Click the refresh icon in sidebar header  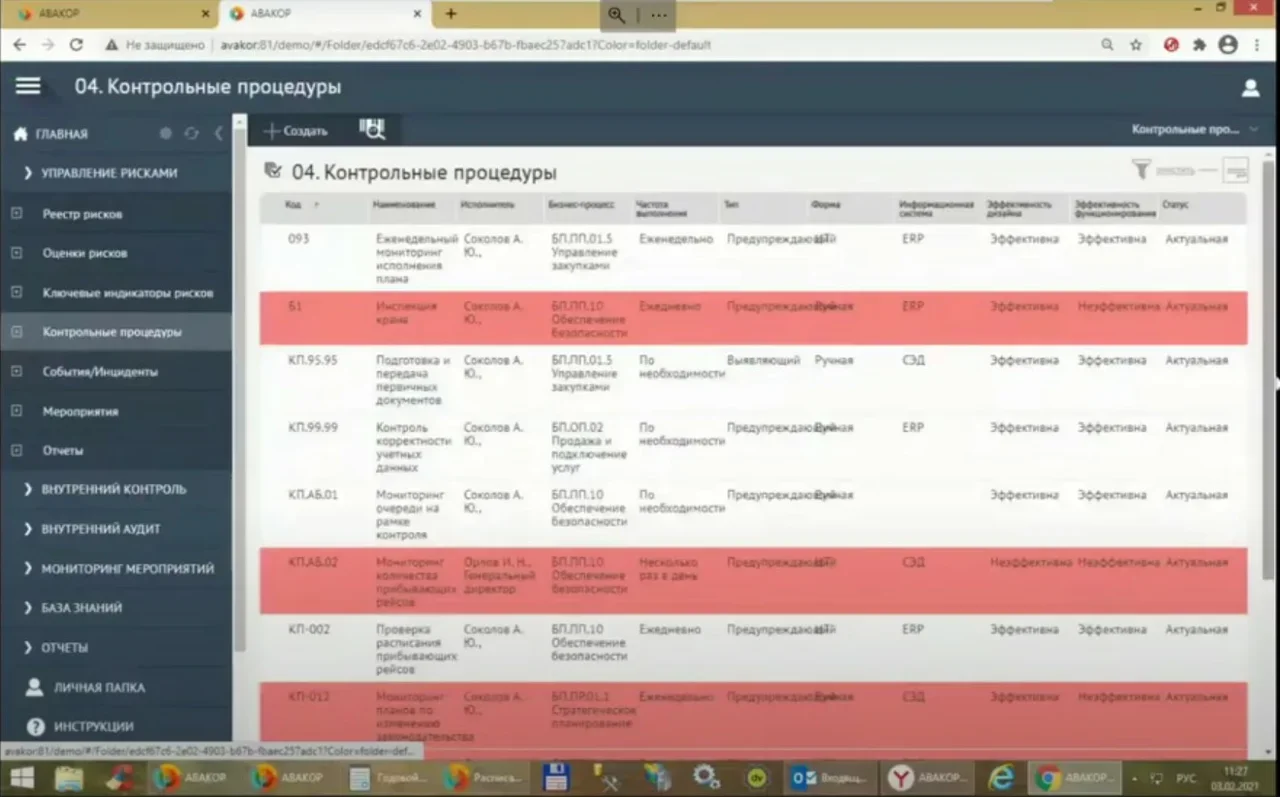tap(191, 134)
